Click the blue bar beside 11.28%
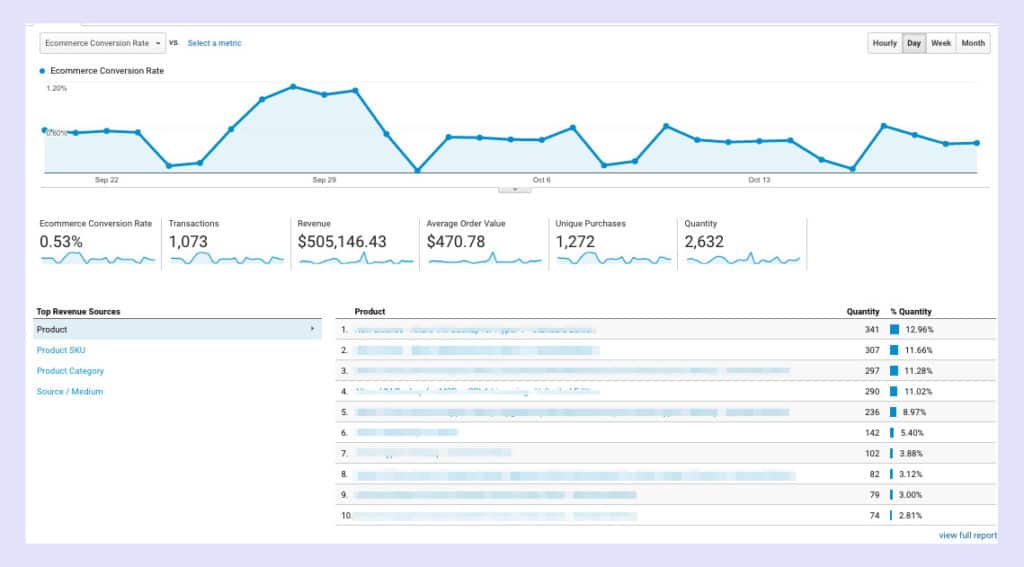Image resolution: width=1024 pixels, height=567 pixels. coord(894,371)
